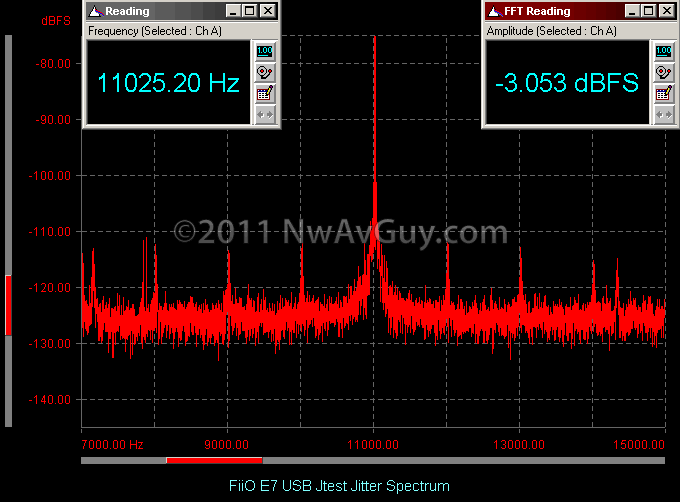
Task: Click the red thumb of the horizontal frequency scrollbar
Action: pos(214,460)
